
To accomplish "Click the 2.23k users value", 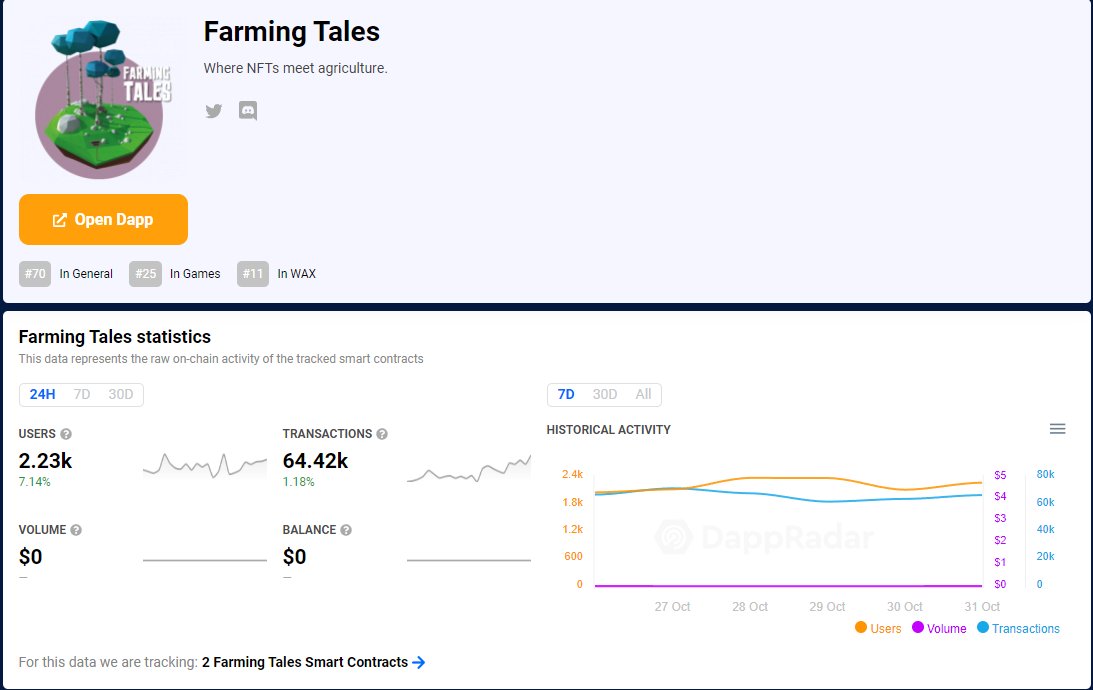I will pos(45,461).
